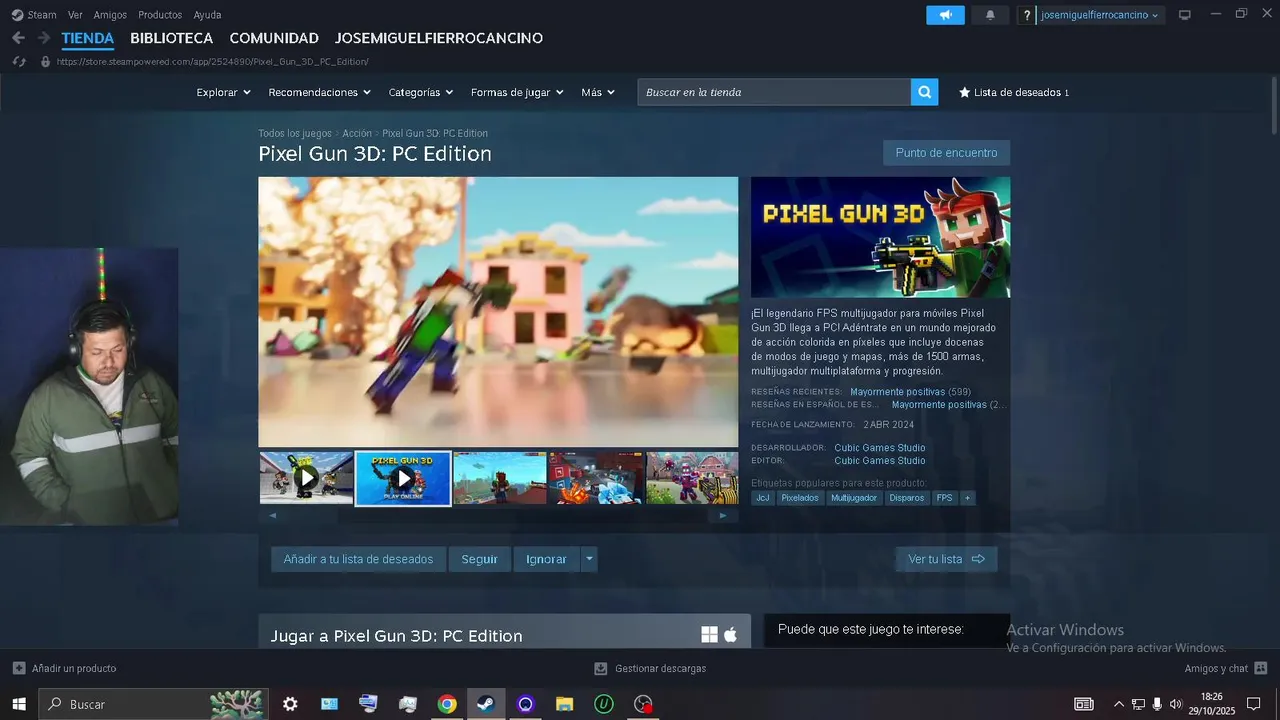Open the Cubic Games Studio developer link
Screen dimensions: 1280x720
coord(880,448)
